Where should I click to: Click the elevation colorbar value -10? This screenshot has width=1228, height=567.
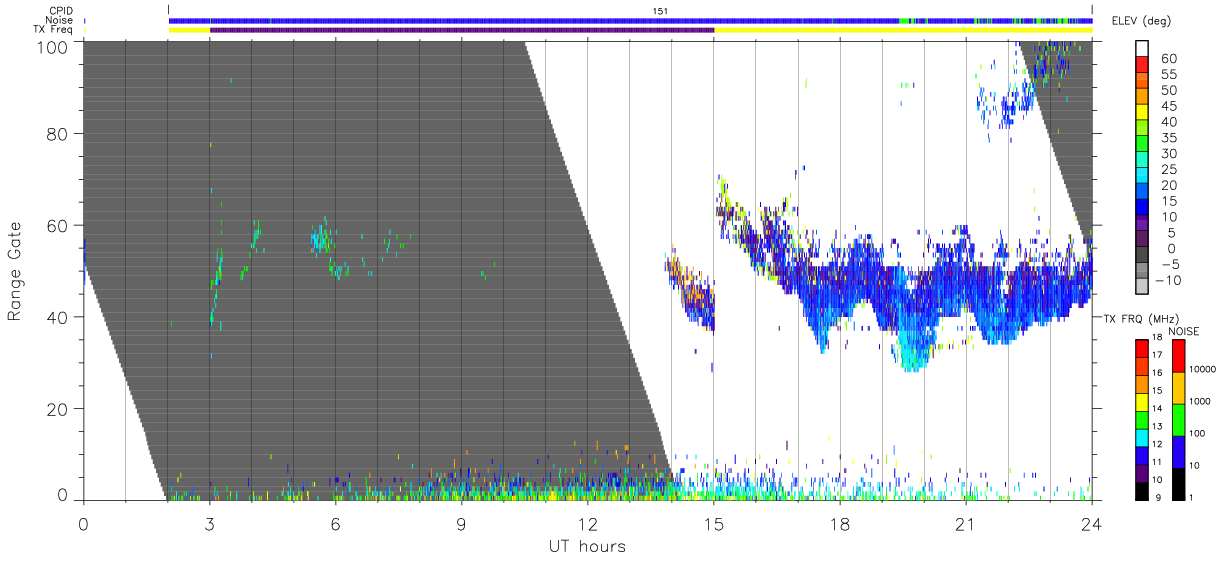(1167, 281)
